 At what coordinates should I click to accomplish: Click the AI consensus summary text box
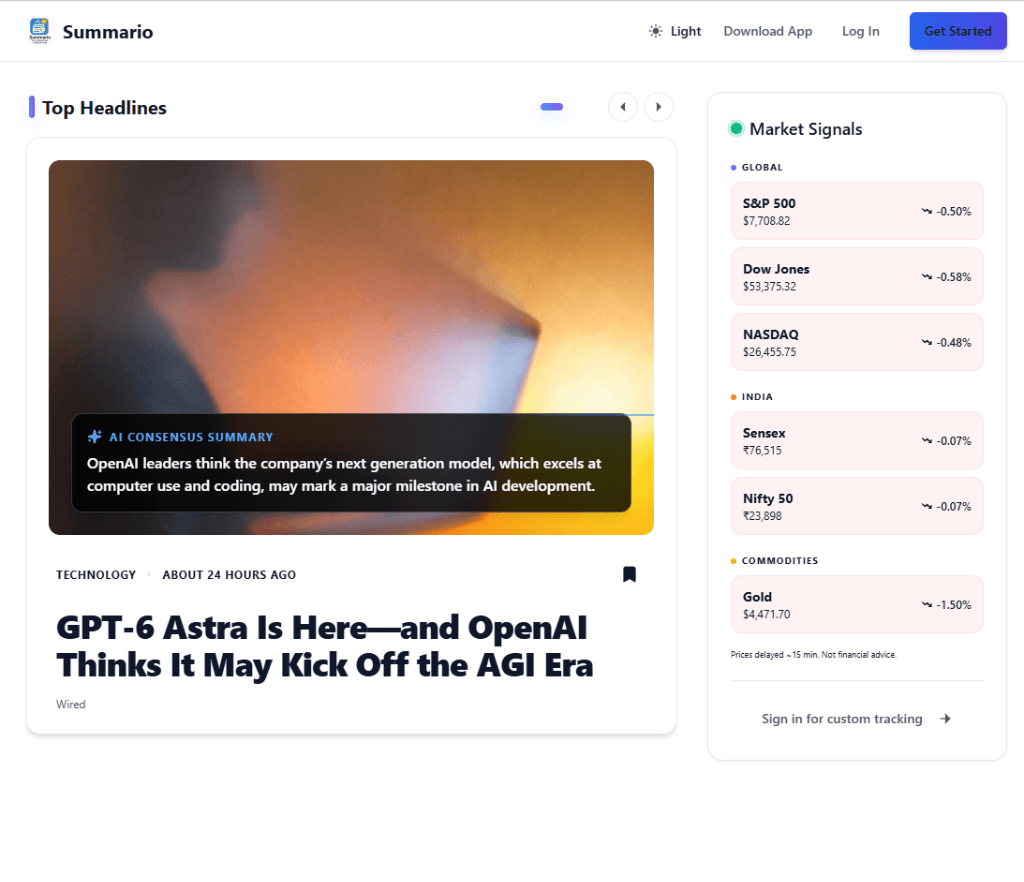(x=351, y=462)
